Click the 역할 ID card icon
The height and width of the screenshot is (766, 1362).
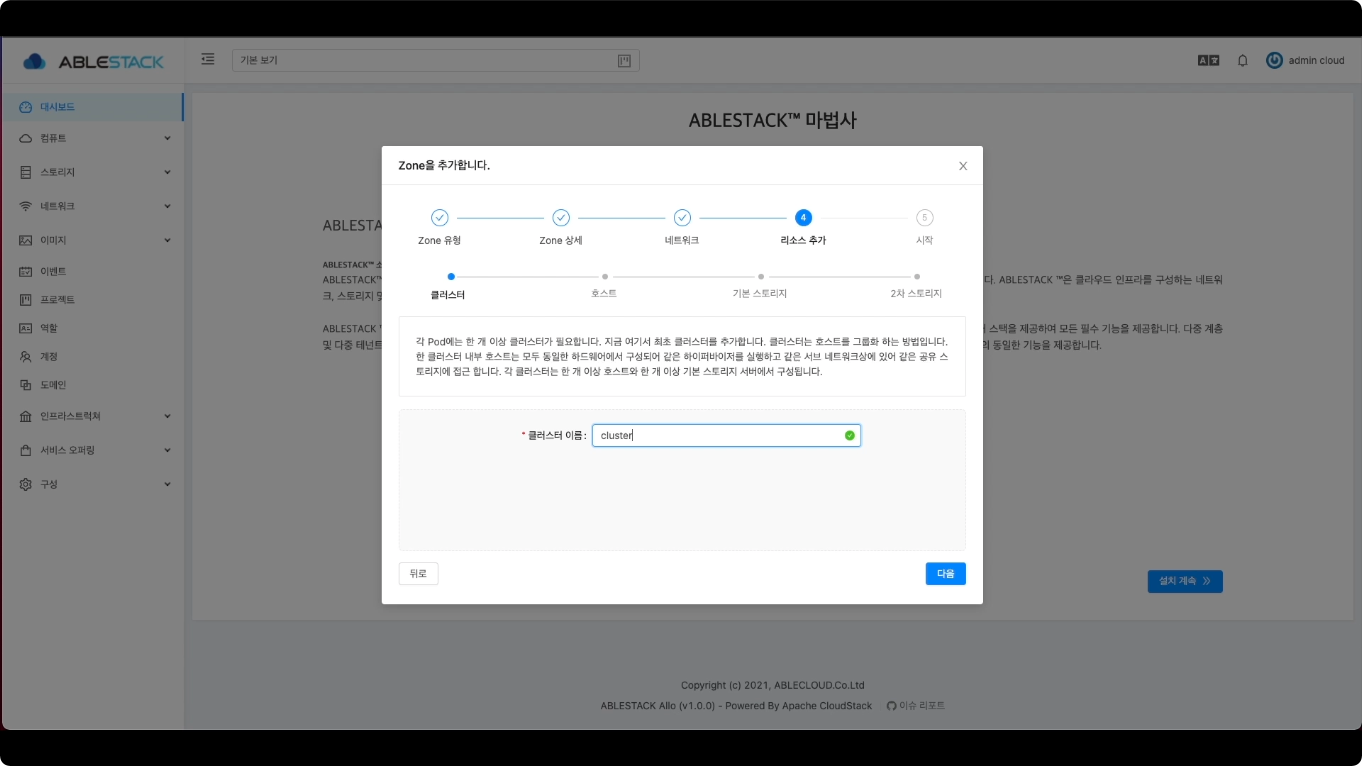point(26,328)
